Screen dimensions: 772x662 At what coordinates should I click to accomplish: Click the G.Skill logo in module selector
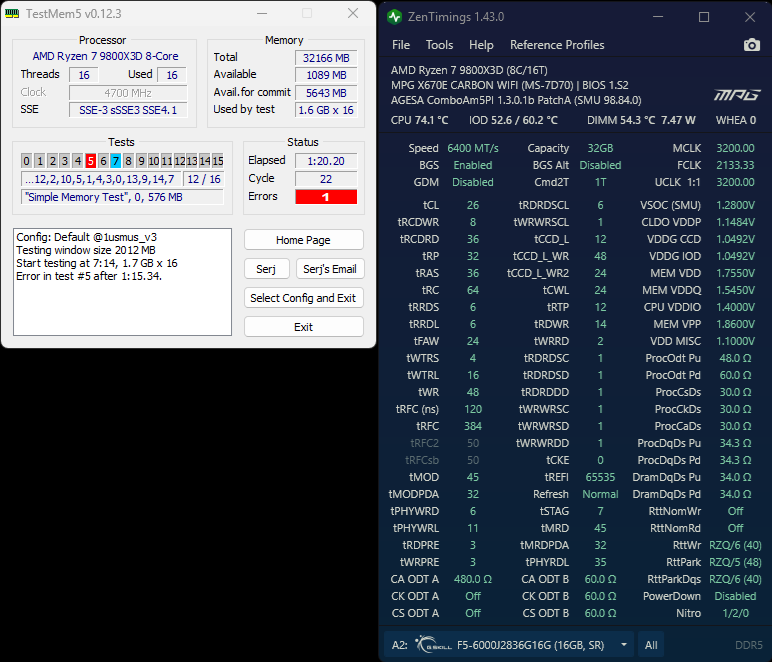433,645
